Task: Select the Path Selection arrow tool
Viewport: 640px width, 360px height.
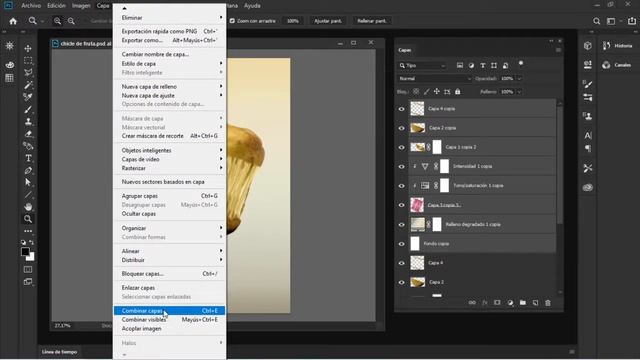Action: pos(28,182)
